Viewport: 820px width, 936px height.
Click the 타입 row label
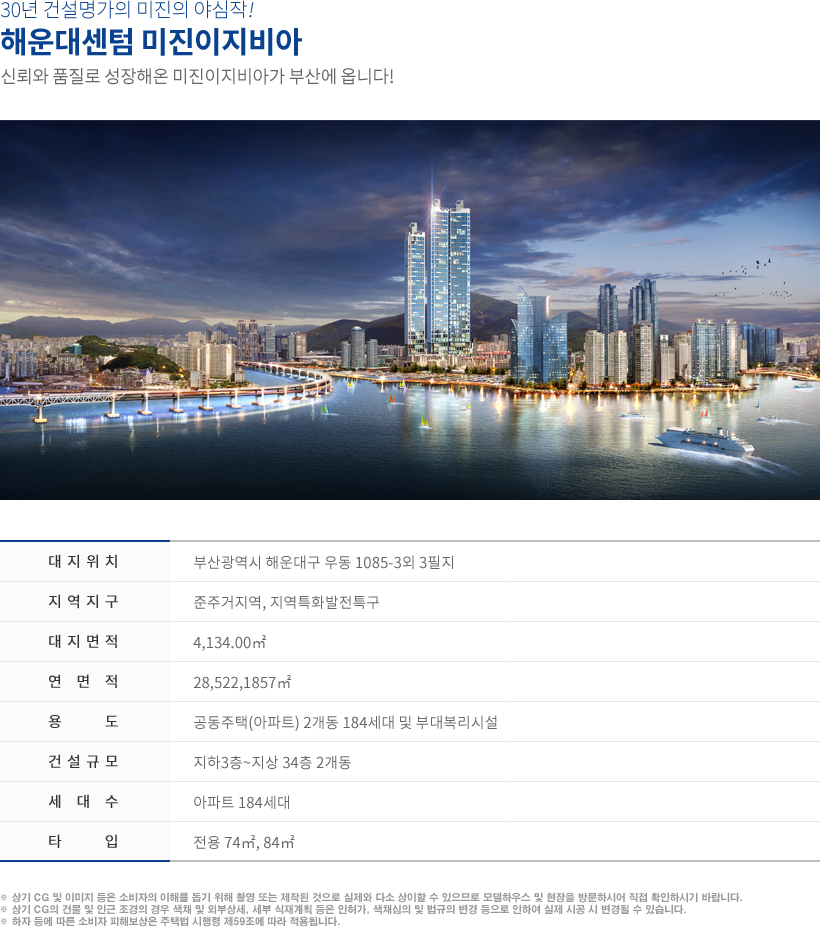click(x=84, y=842)
